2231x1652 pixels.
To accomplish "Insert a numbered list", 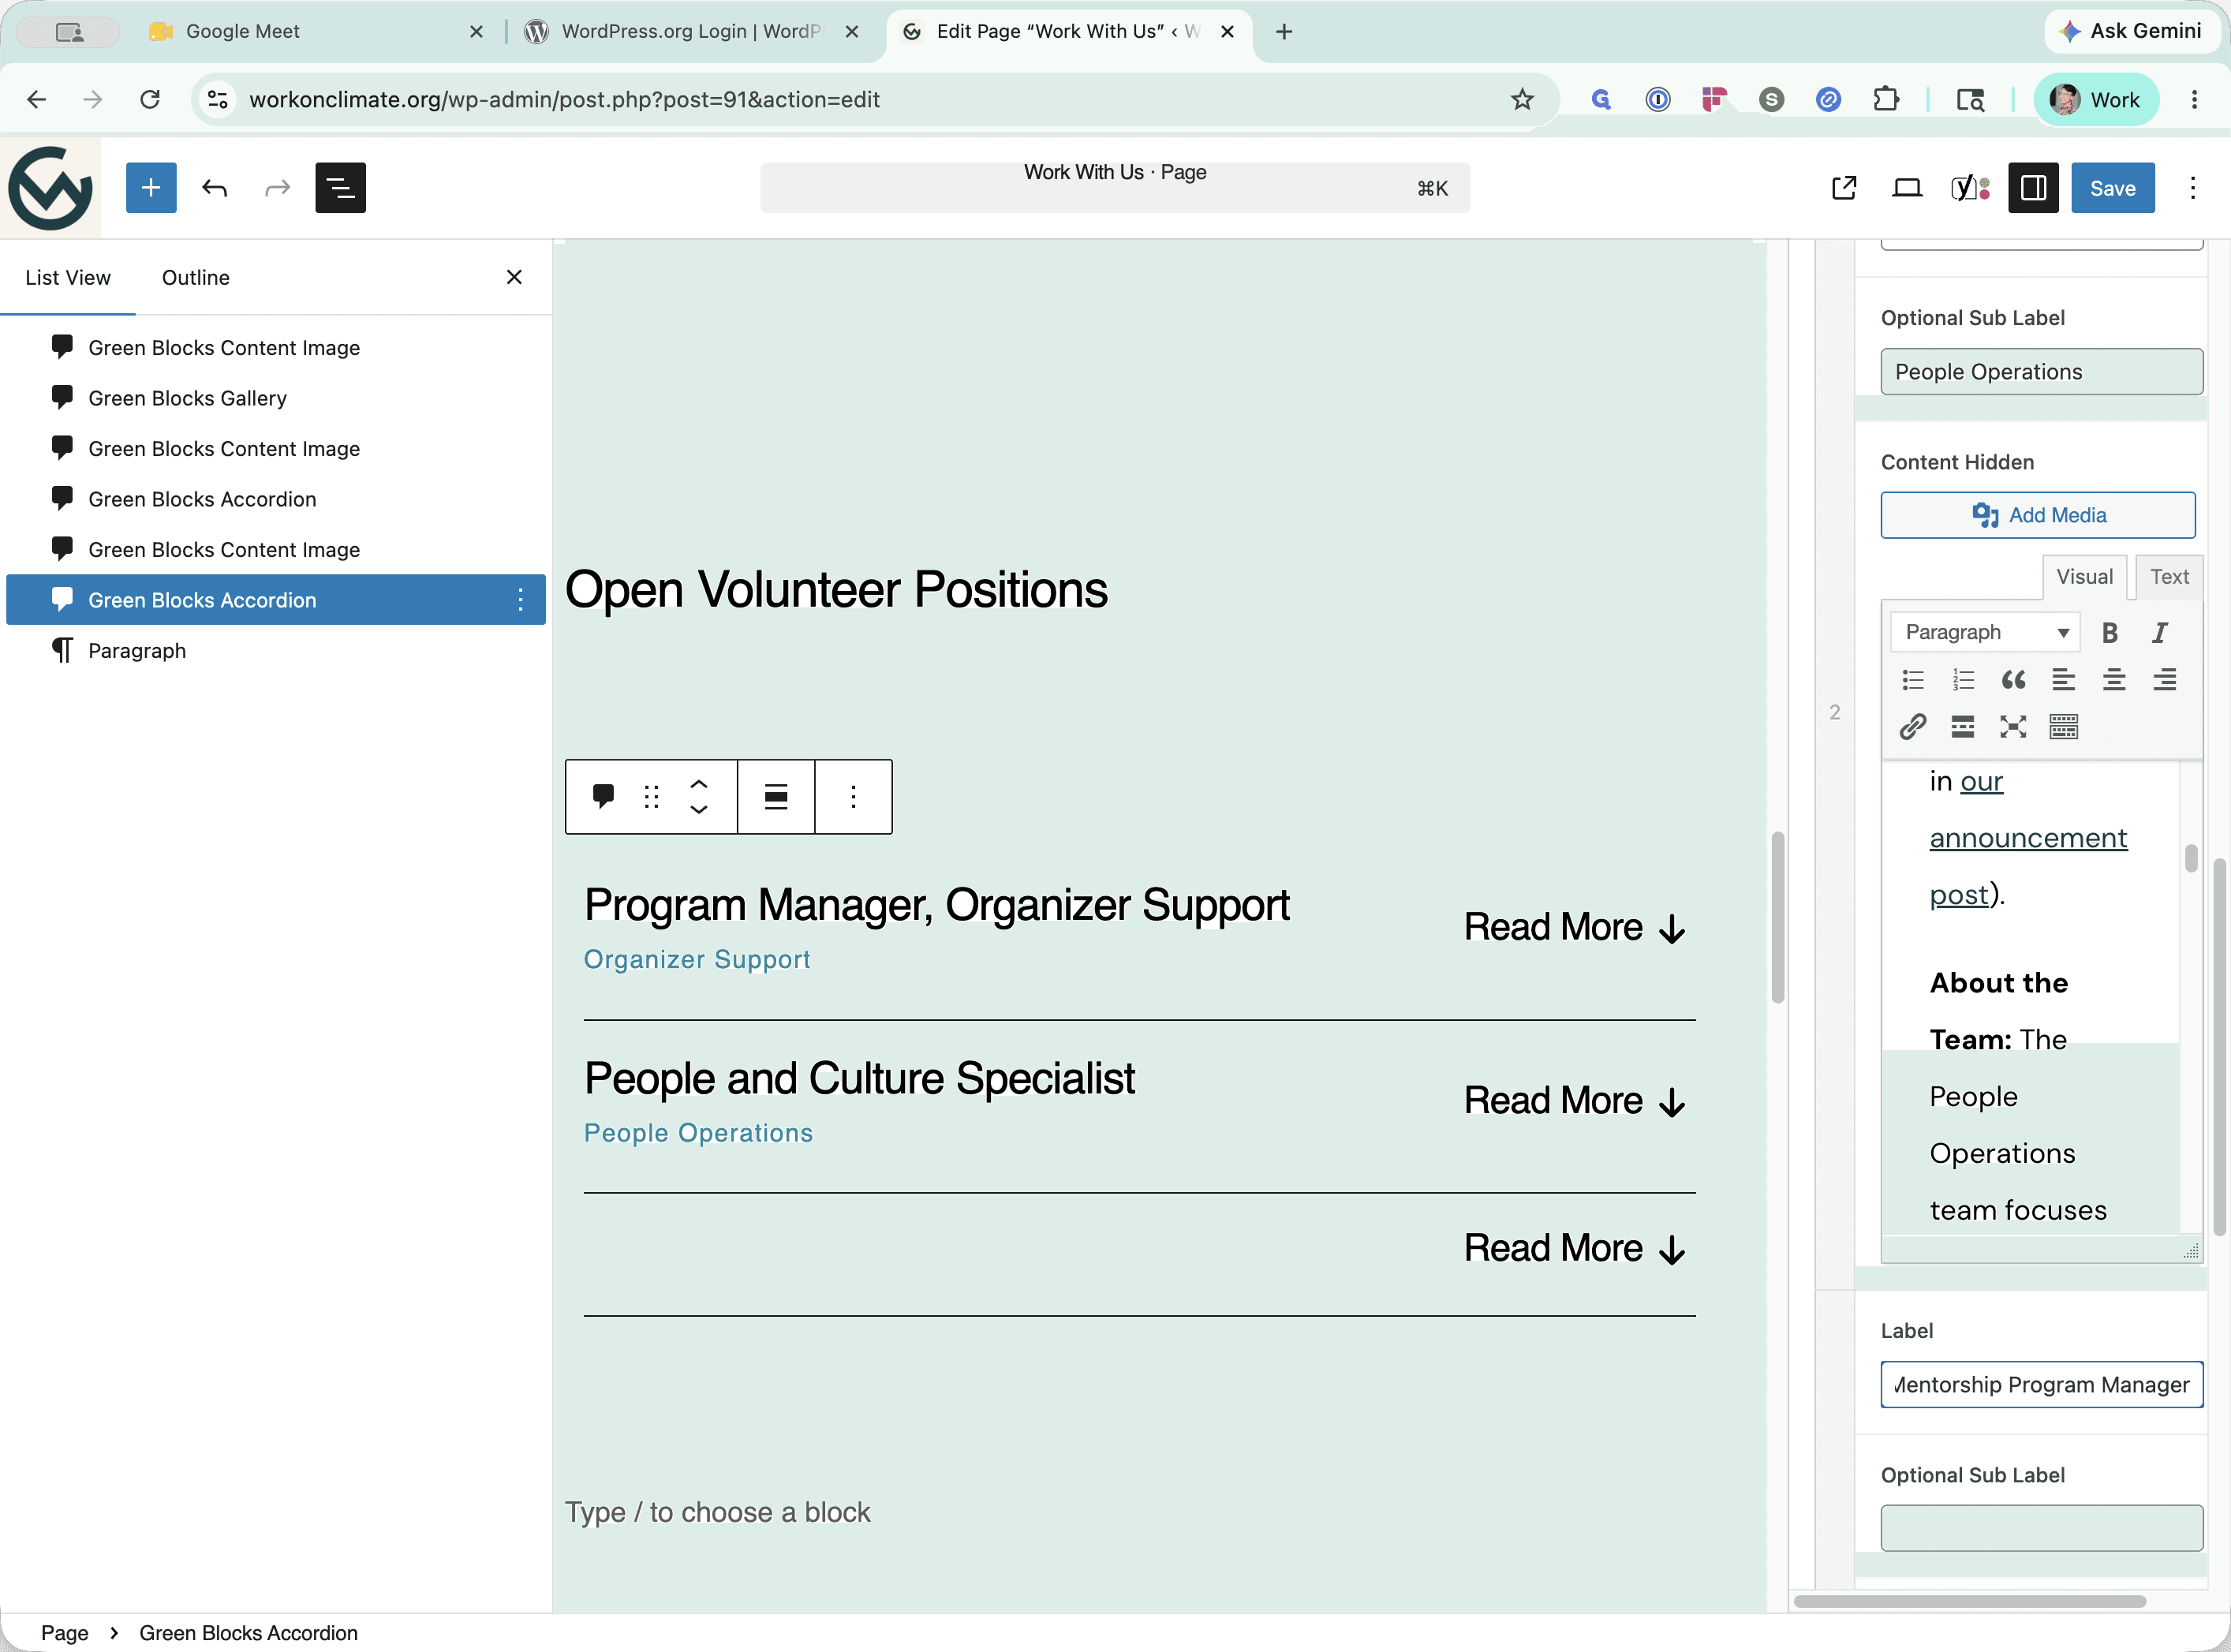I will point(1963,680).
